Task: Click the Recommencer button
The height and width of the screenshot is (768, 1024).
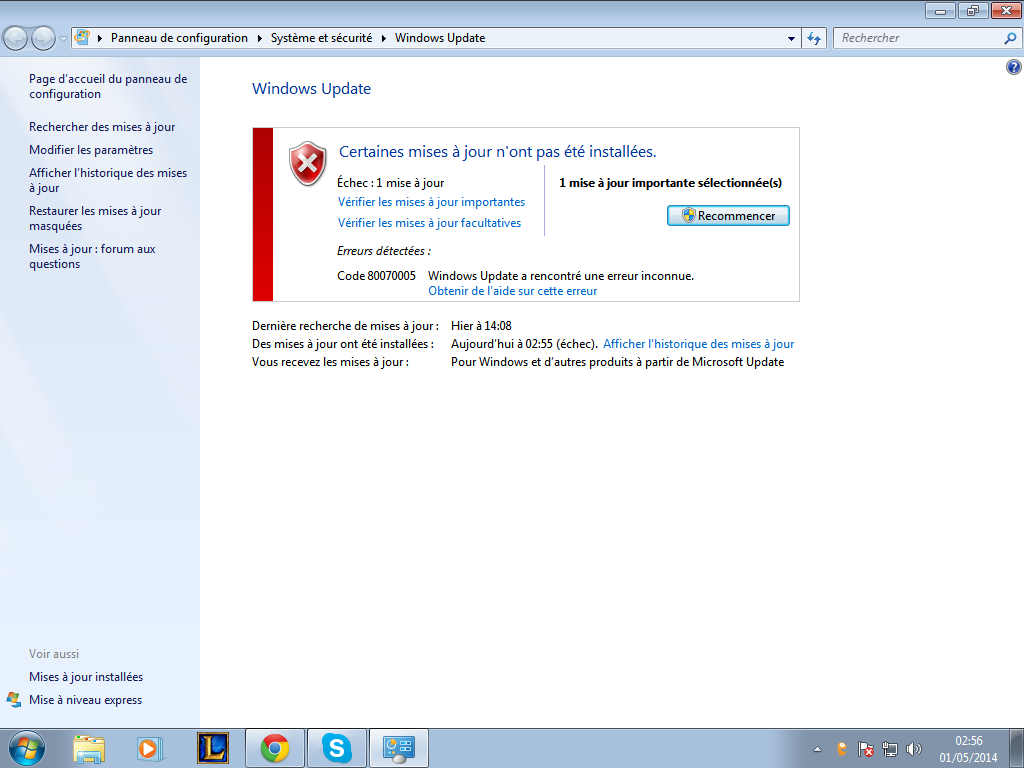Action: tap(728, 216)
